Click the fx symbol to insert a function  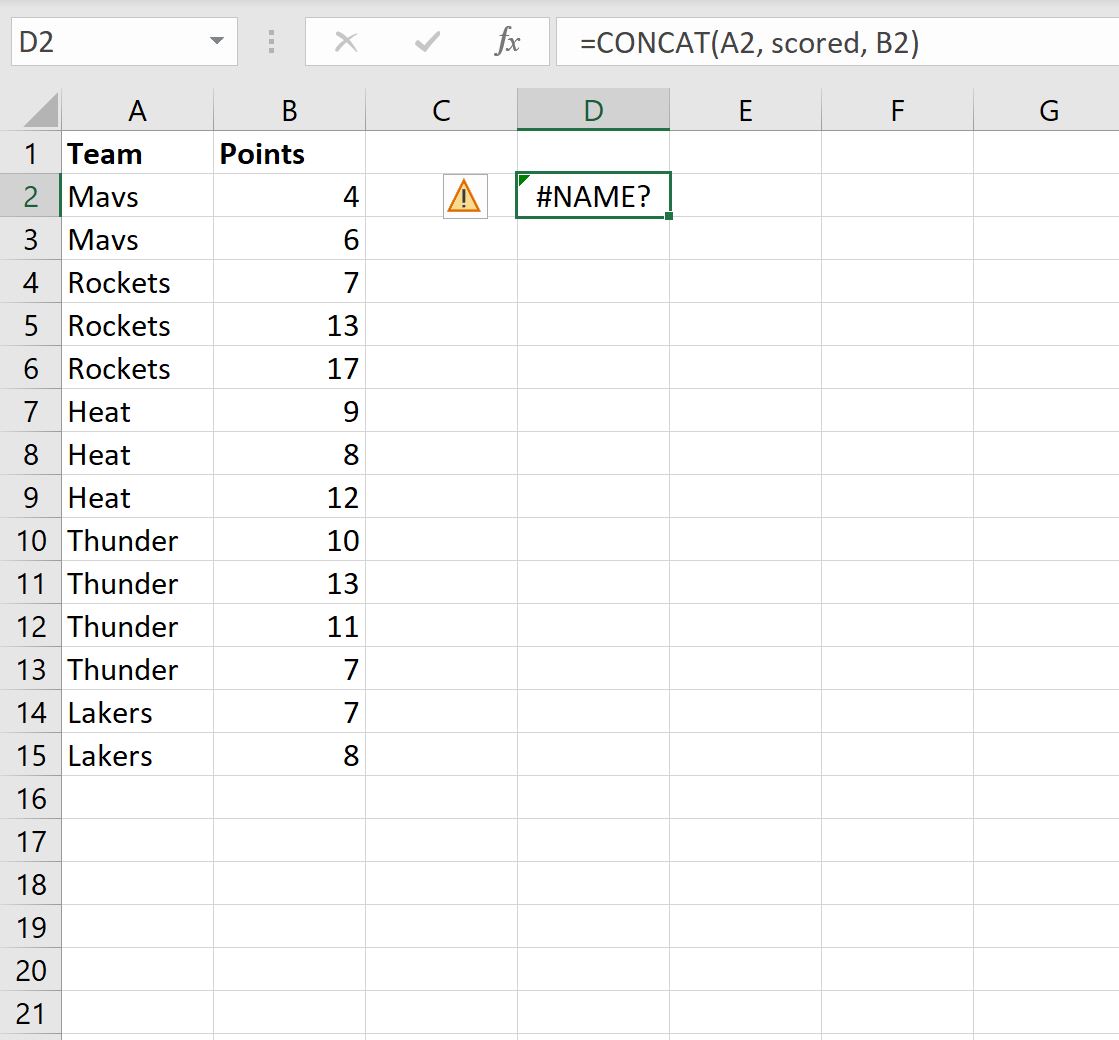(x=508, y=41)
